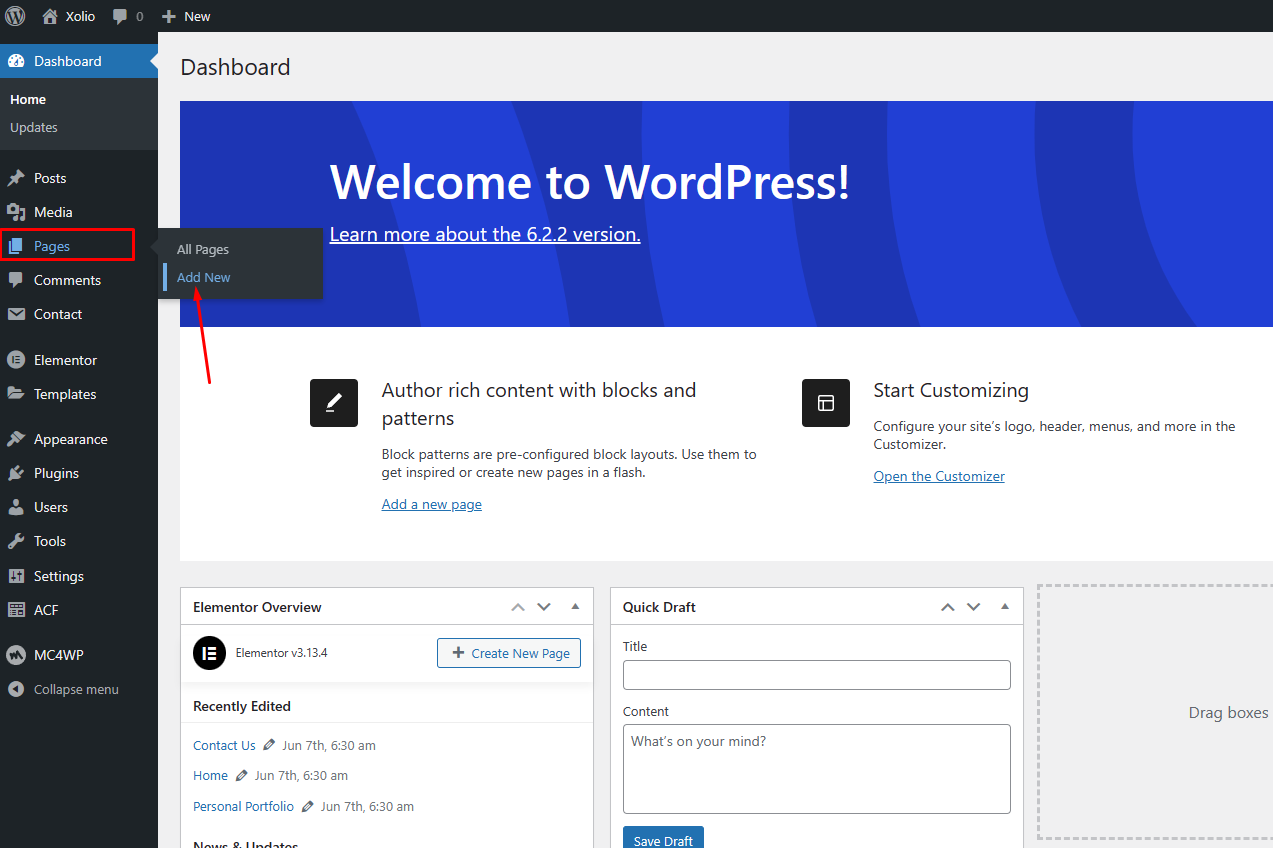The image size is (1273, 848).
Task: Click the Media library icon in sidebar
Action: [16, 212]
